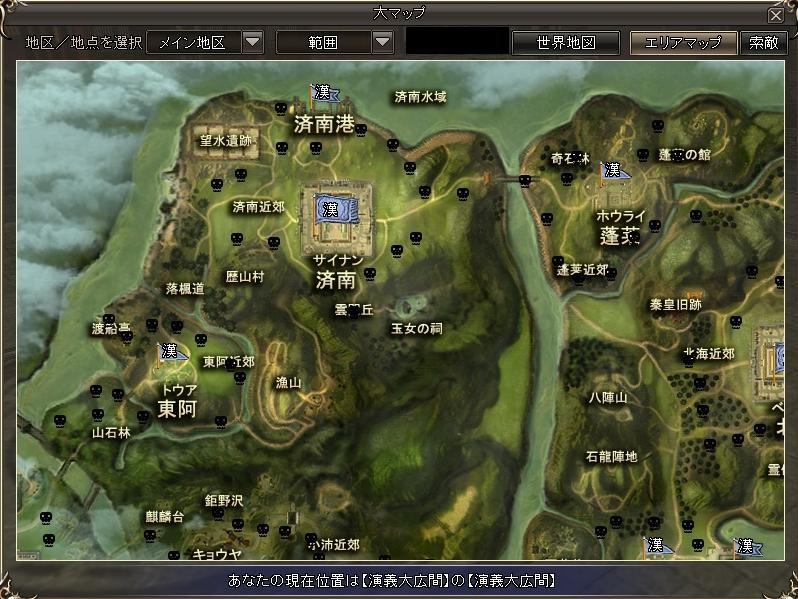Select the 秦皇旧跡 label
Image resolution: width=798 pixels, height=599 pixels.
coord(675,305)
